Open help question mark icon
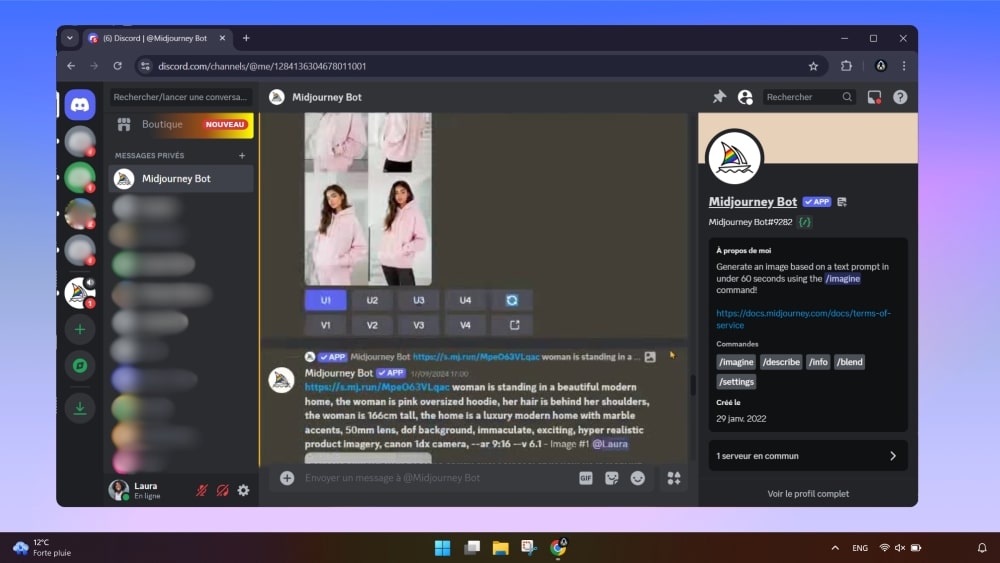The image size is (1000, 563). click(x=900, y=97)
